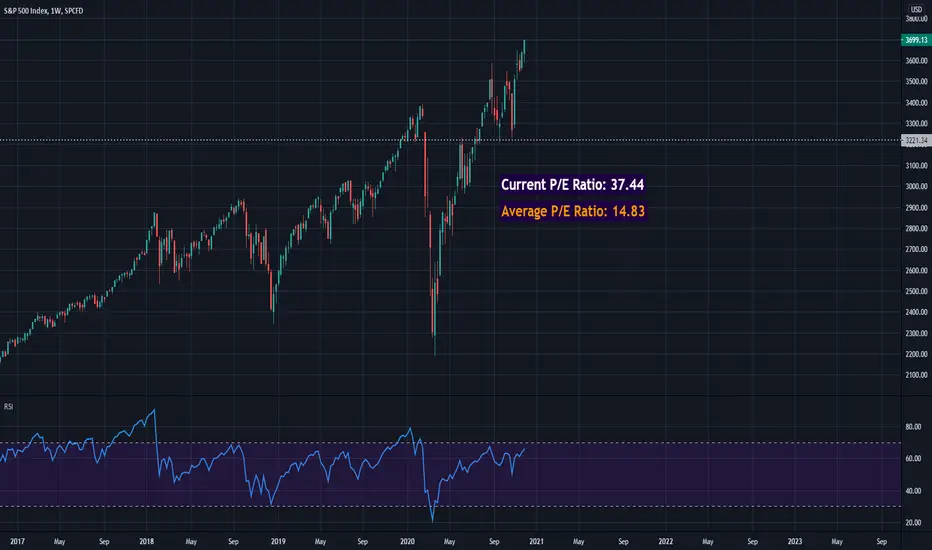Click the 2300.00 price axis label

click(917, 334)
